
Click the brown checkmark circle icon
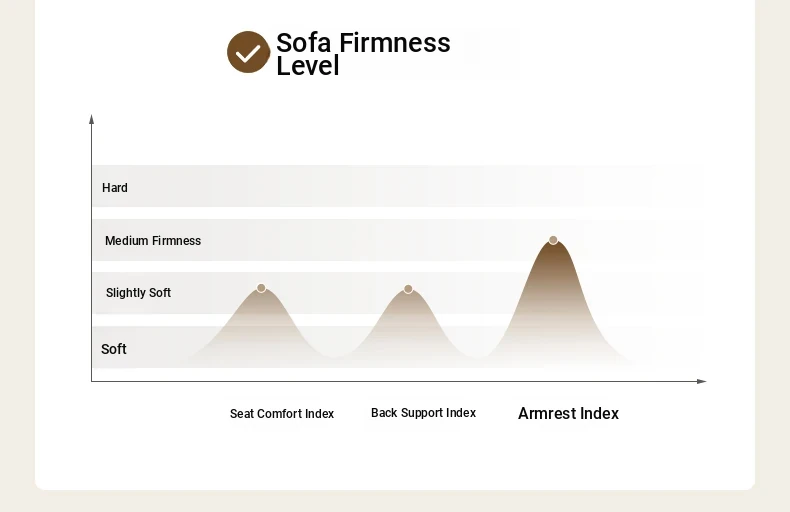pyautogui.click(x=248, y=52)
